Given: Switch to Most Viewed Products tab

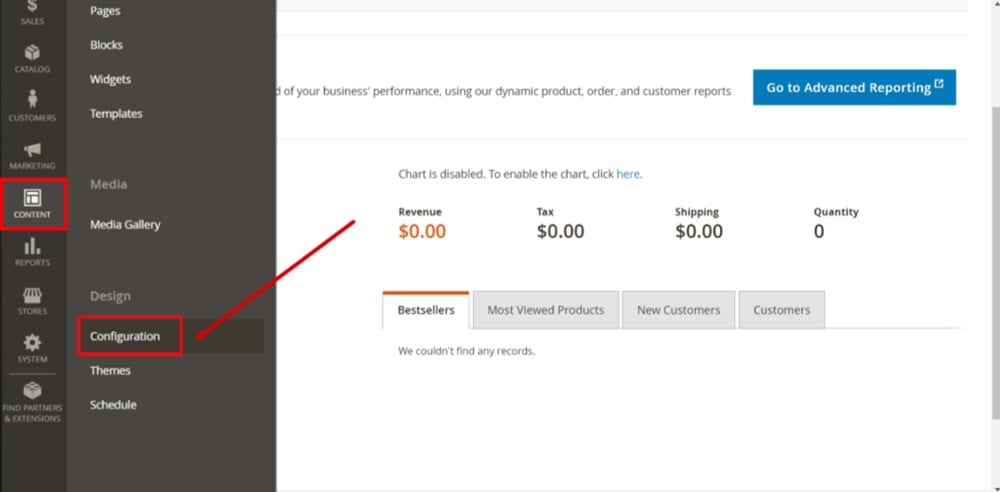Looking at the screenshot, I should (x=545, y=310).
